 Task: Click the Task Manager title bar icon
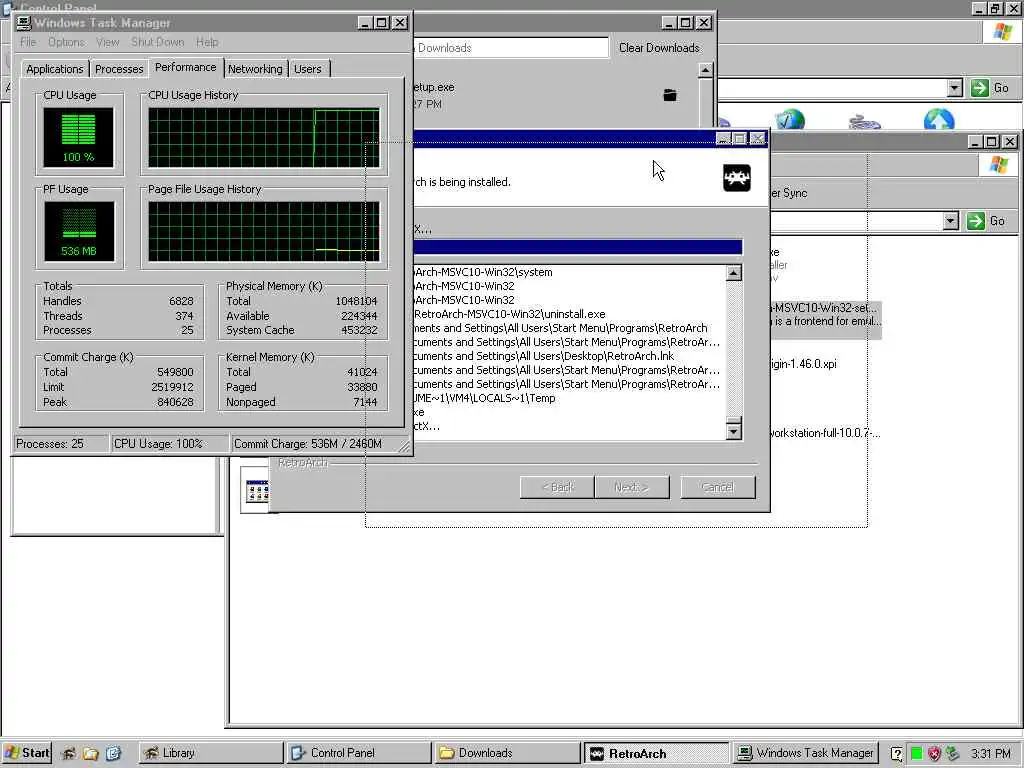24,23
